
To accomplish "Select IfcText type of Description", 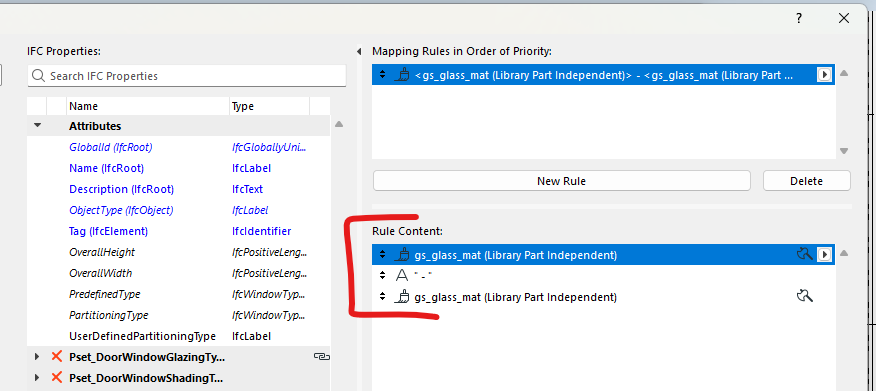I will 247,189.
